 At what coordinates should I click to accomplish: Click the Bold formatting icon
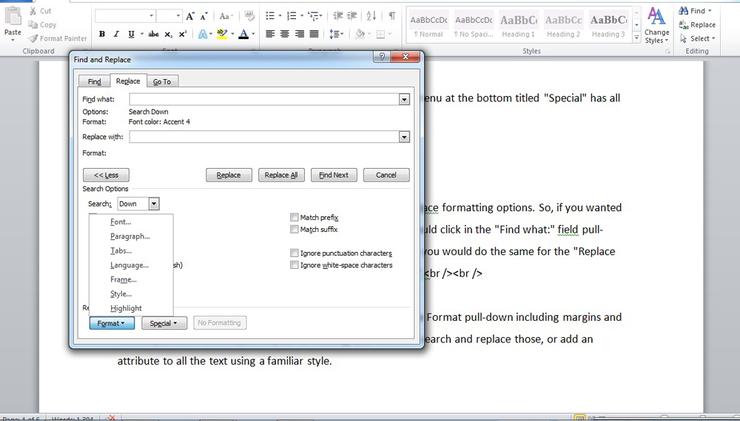[x=102, y=34]
